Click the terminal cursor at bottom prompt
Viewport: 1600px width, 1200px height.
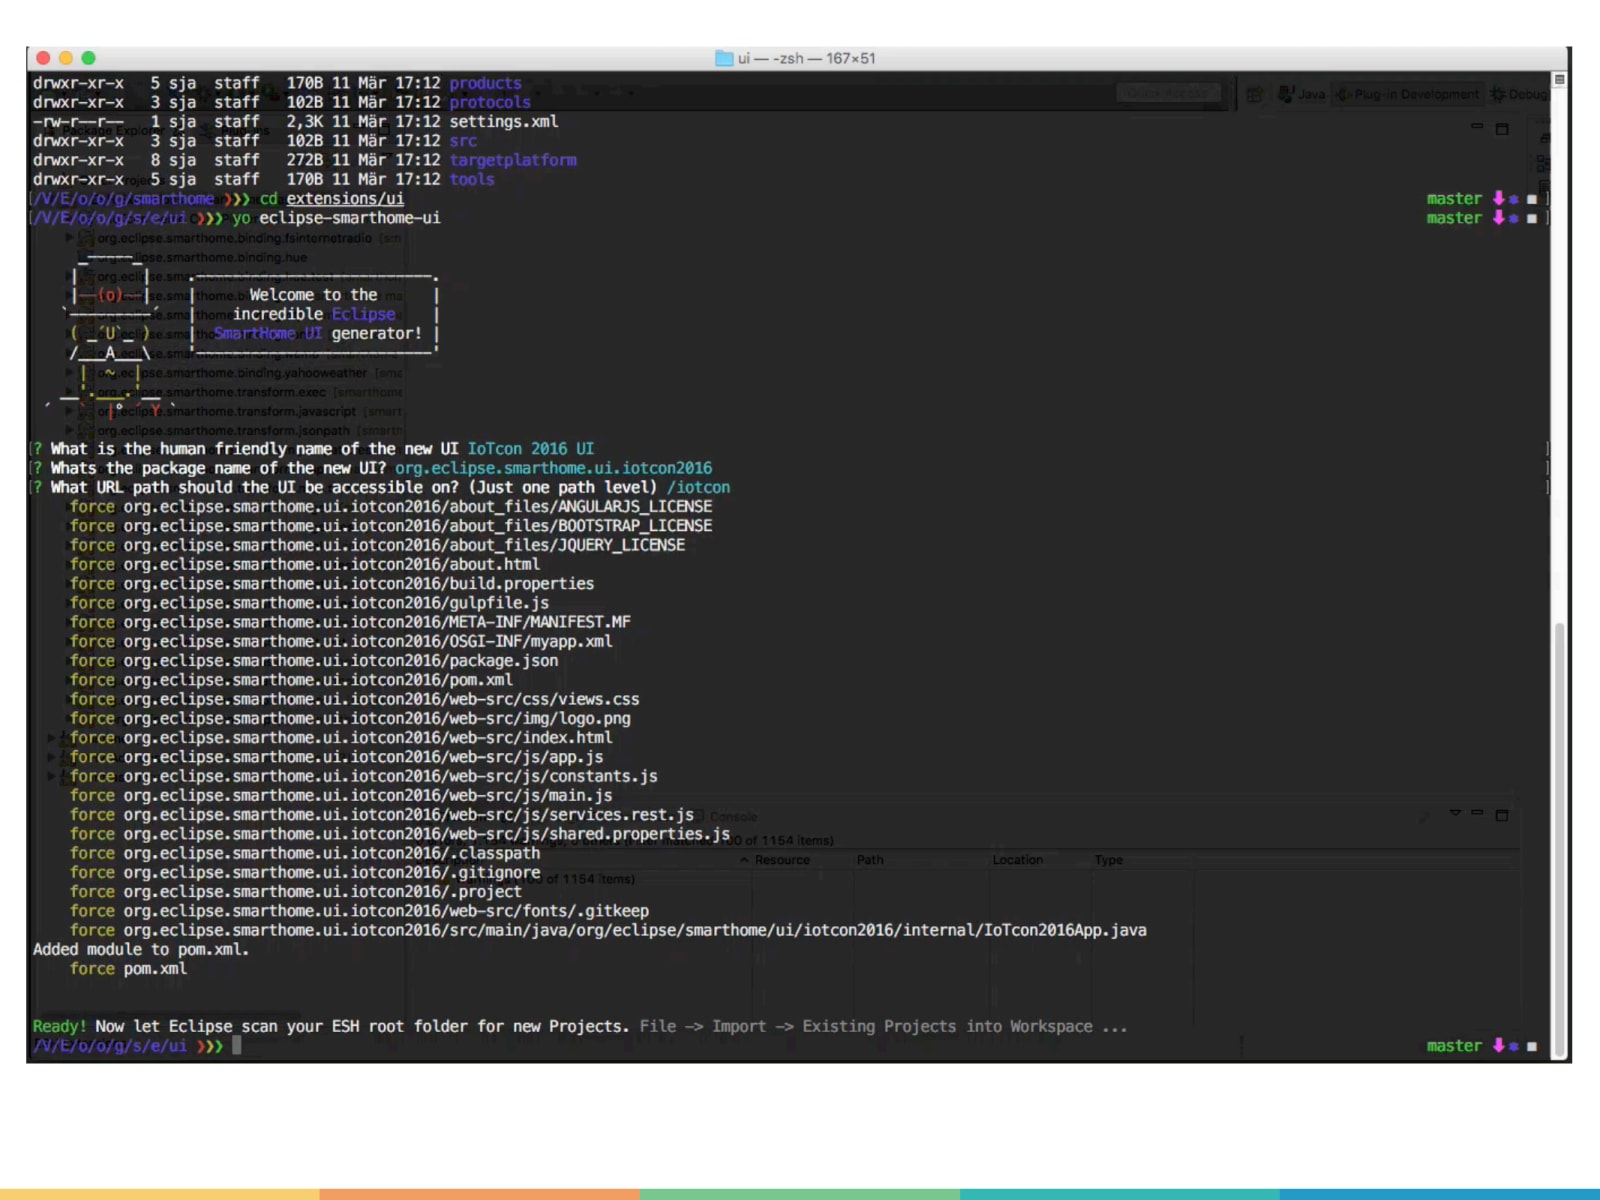point(237,1046)
